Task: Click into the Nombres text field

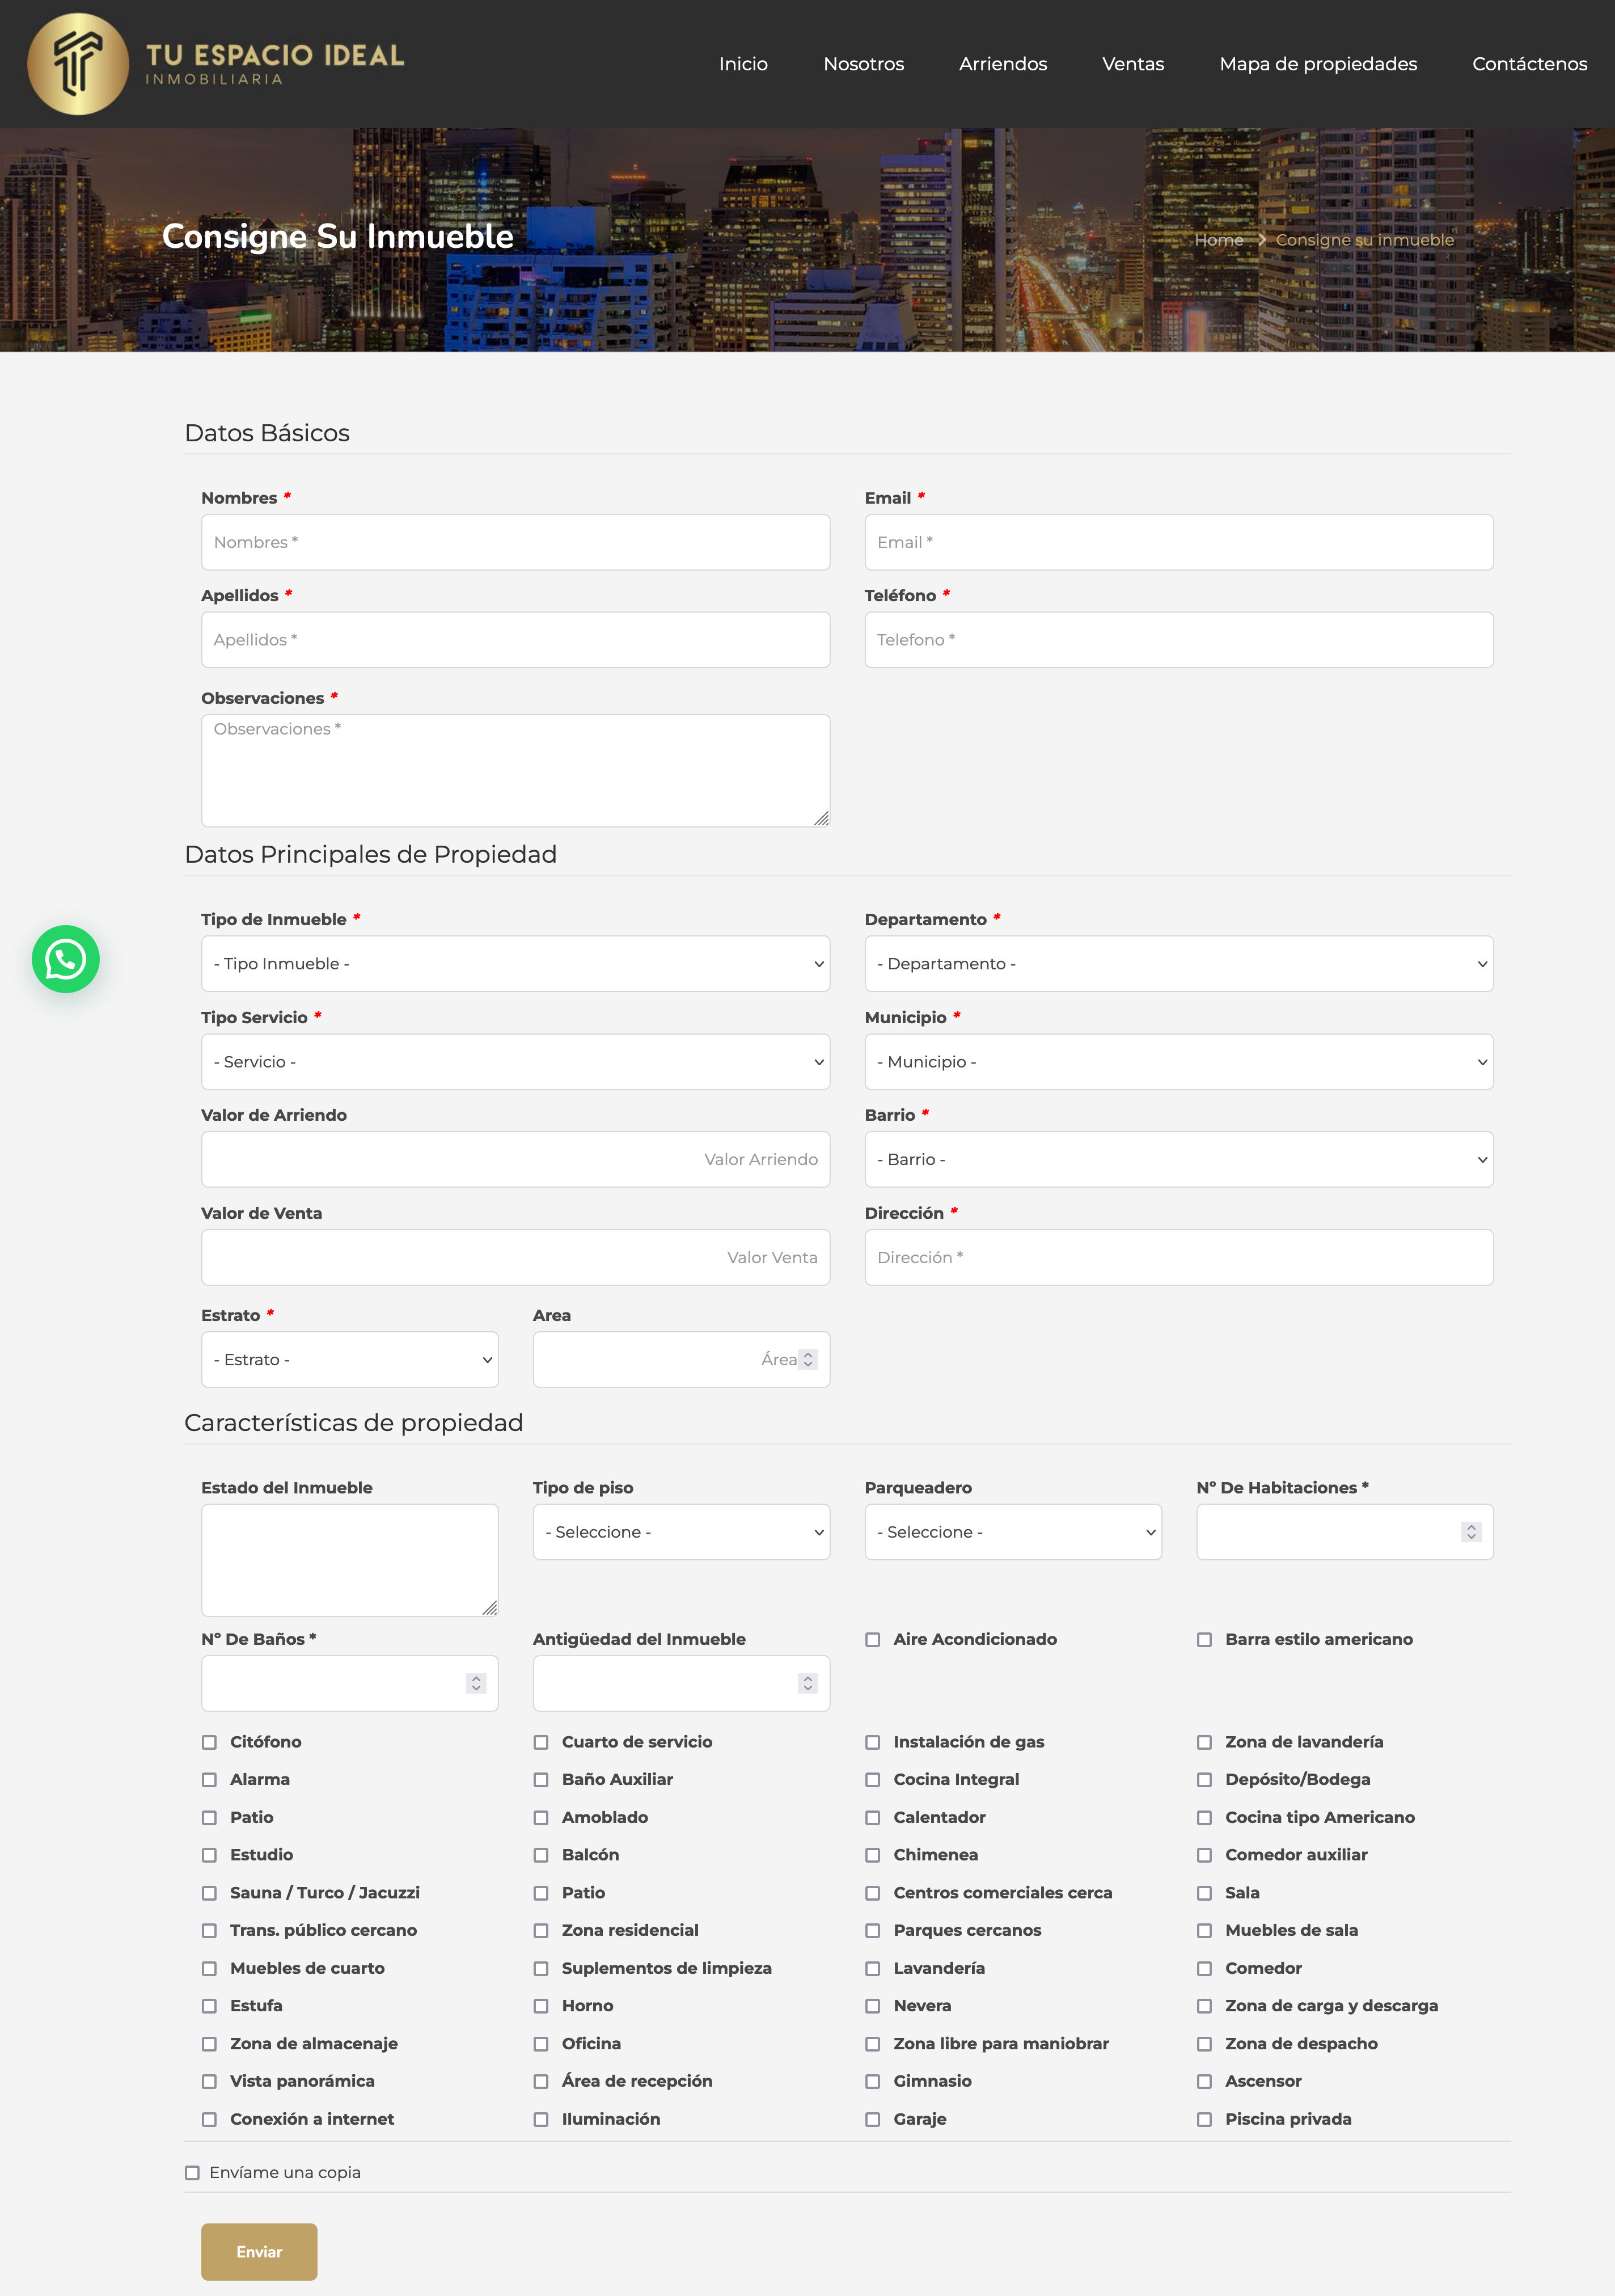Action: pyautogui.click(x=515, y=542)
